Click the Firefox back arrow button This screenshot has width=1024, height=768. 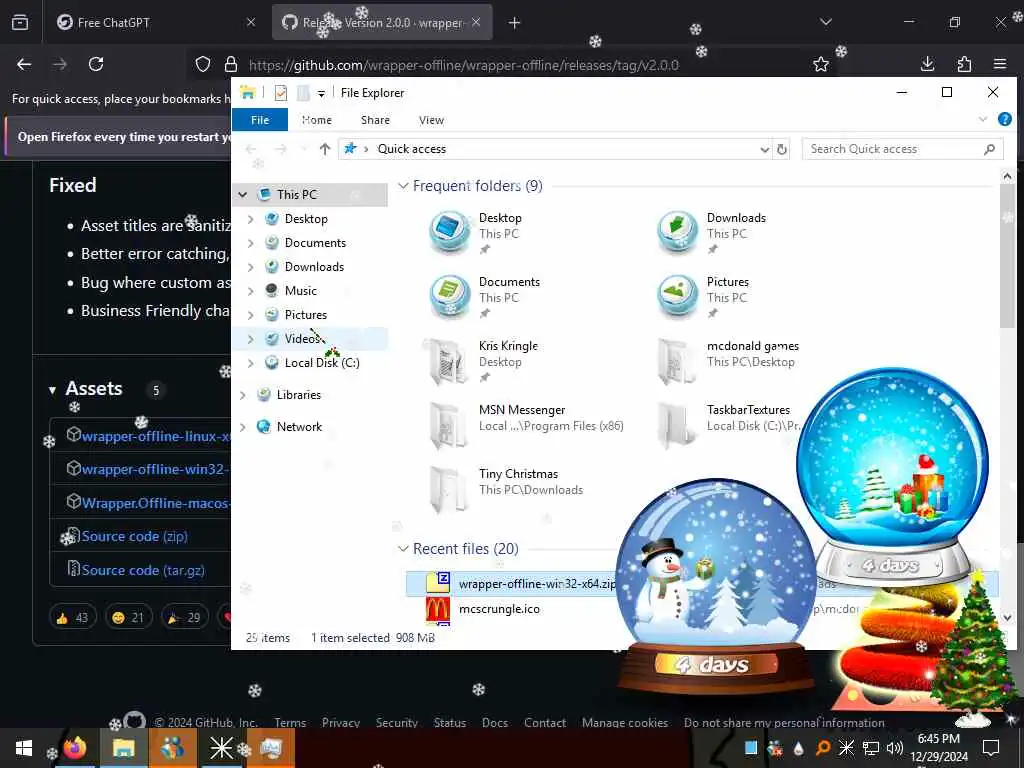(x=24, y=64)
